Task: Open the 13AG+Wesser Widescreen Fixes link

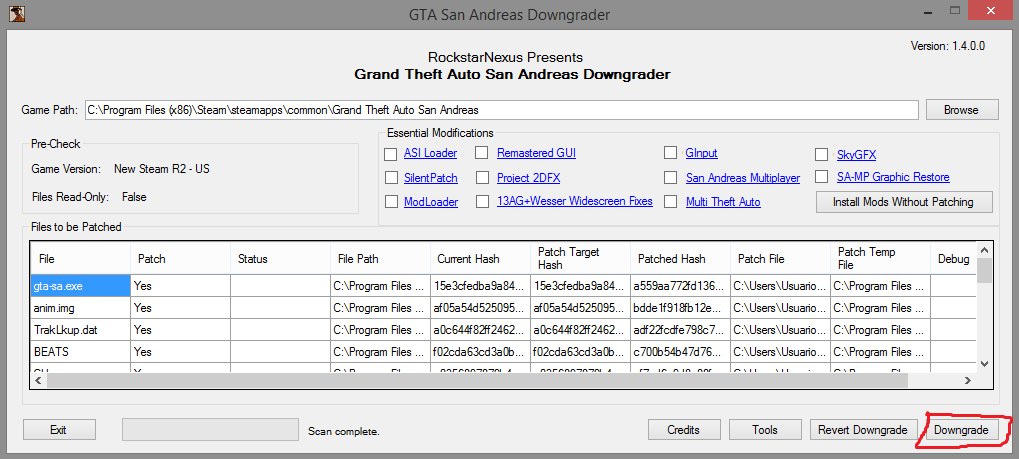Action: [574, 202]
